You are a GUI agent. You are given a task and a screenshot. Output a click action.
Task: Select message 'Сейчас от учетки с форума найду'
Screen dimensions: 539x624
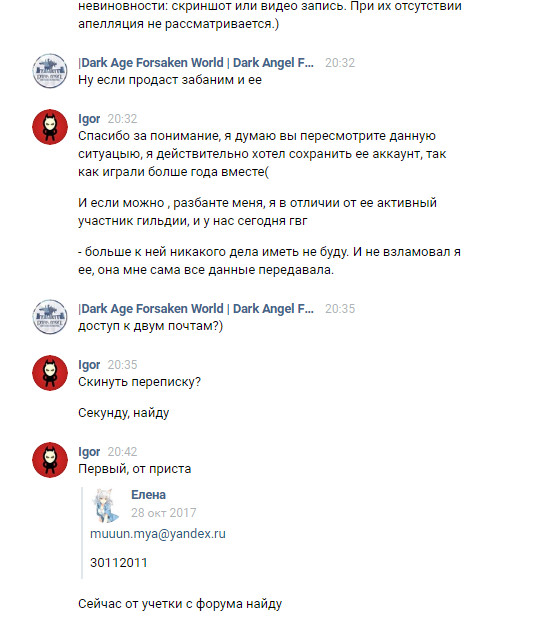point(180,604)
